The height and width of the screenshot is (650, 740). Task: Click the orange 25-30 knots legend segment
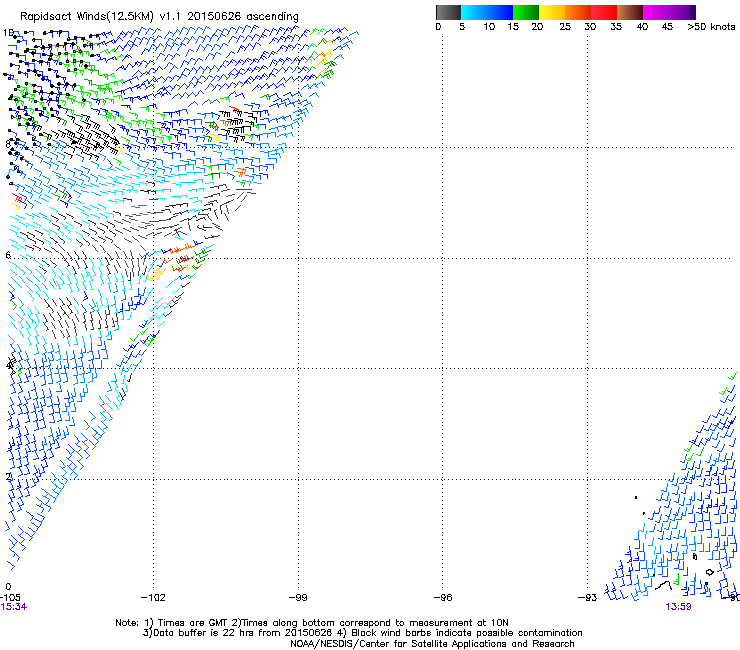(578, 12)
